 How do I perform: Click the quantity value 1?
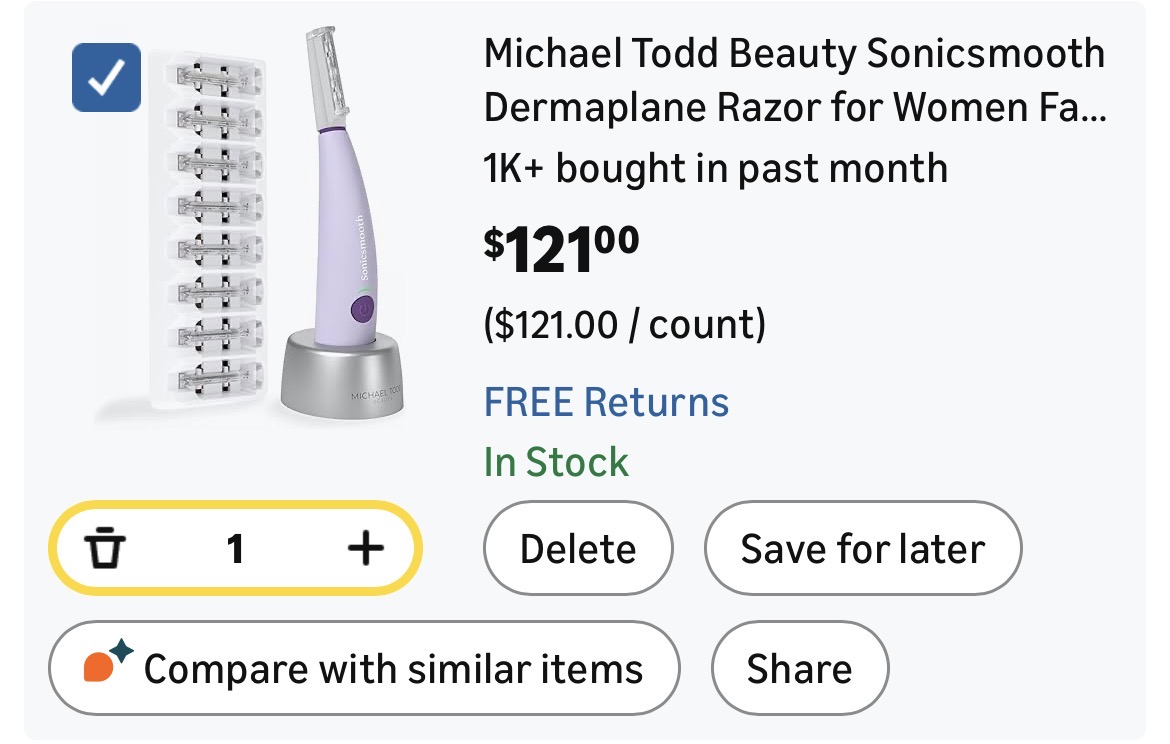coord(235,548)
